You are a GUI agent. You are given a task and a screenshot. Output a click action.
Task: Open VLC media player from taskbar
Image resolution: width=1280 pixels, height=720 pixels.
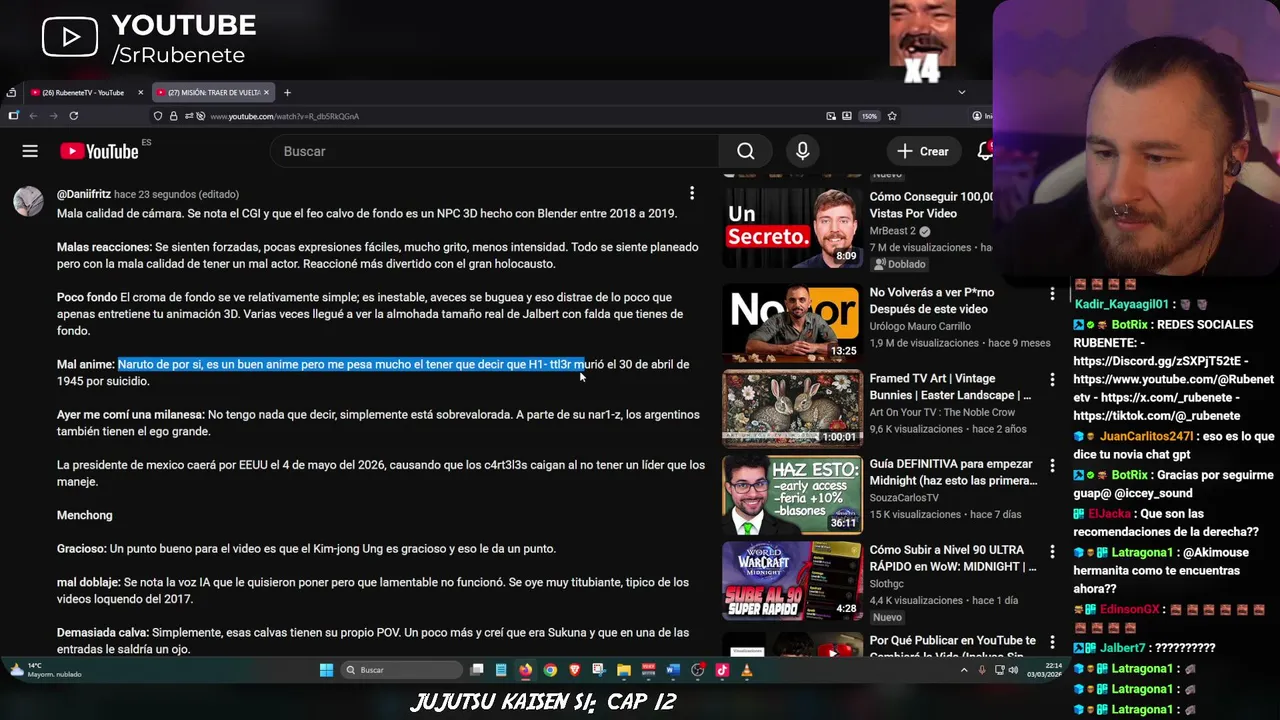coord(746,670)
